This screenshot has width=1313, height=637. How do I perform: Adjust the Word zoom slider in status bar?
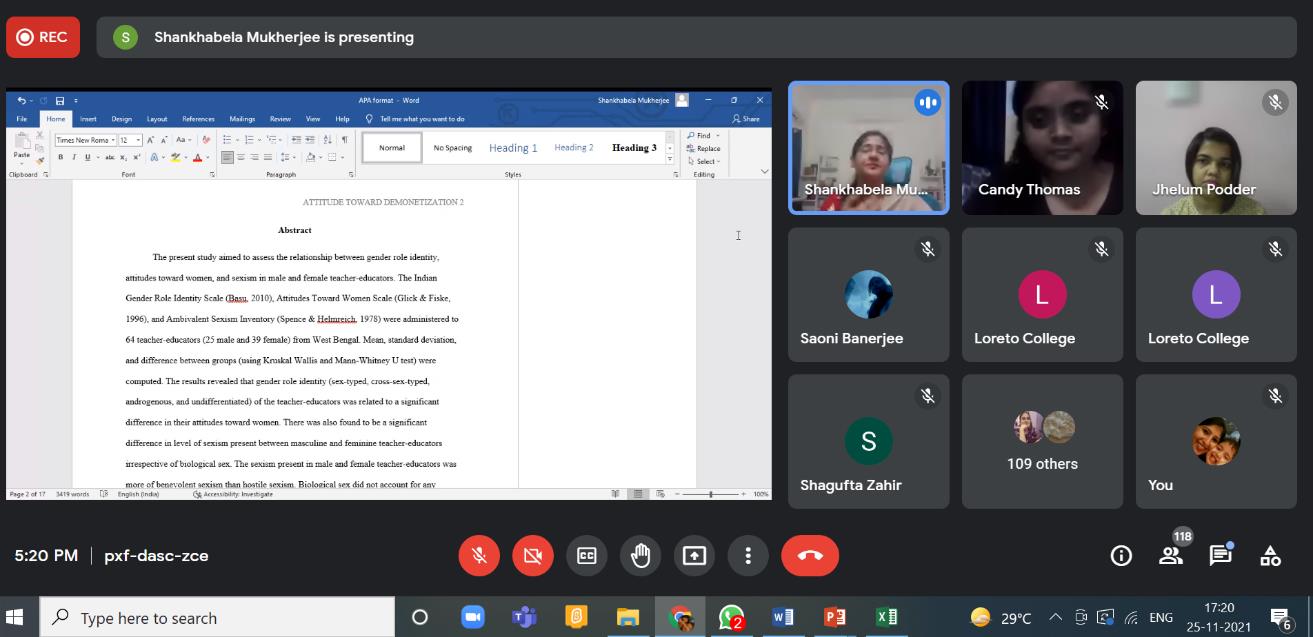(711, 494)
